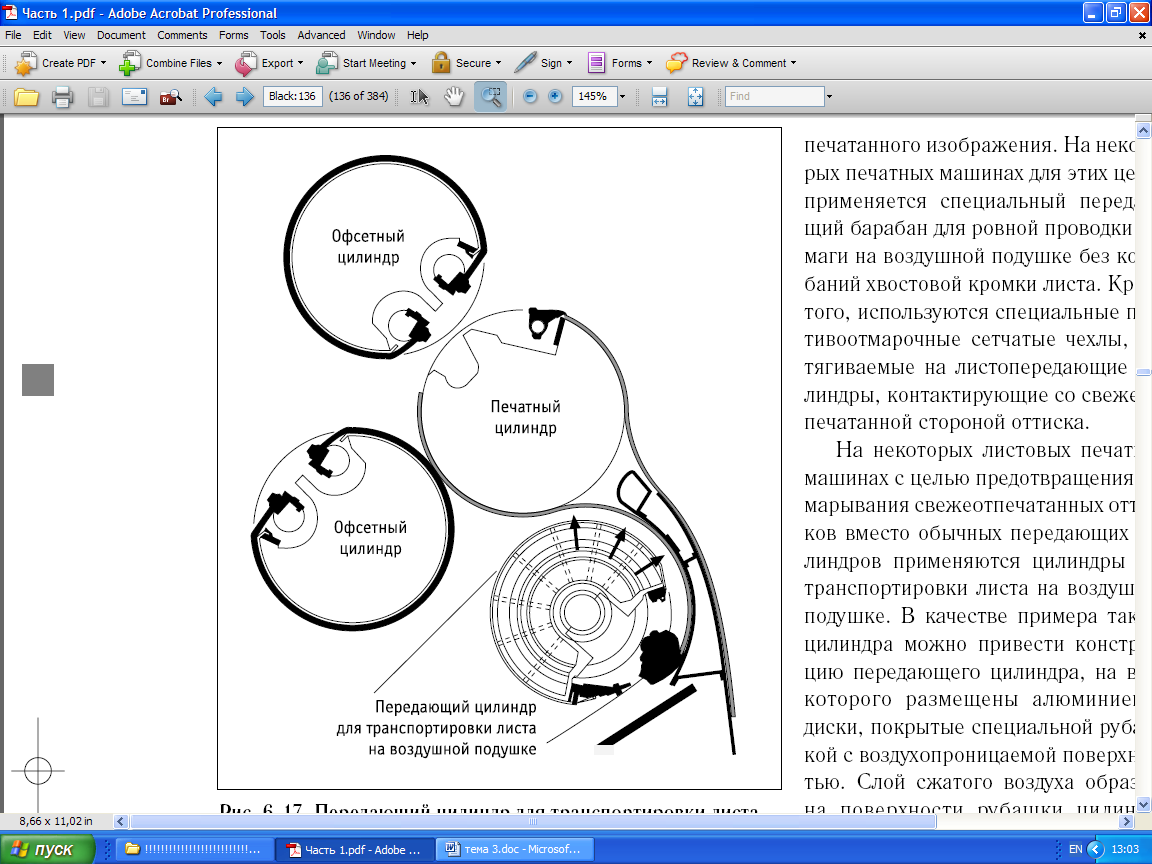Open the View menu
This screenshot has height=864, width=1152.
74,35
